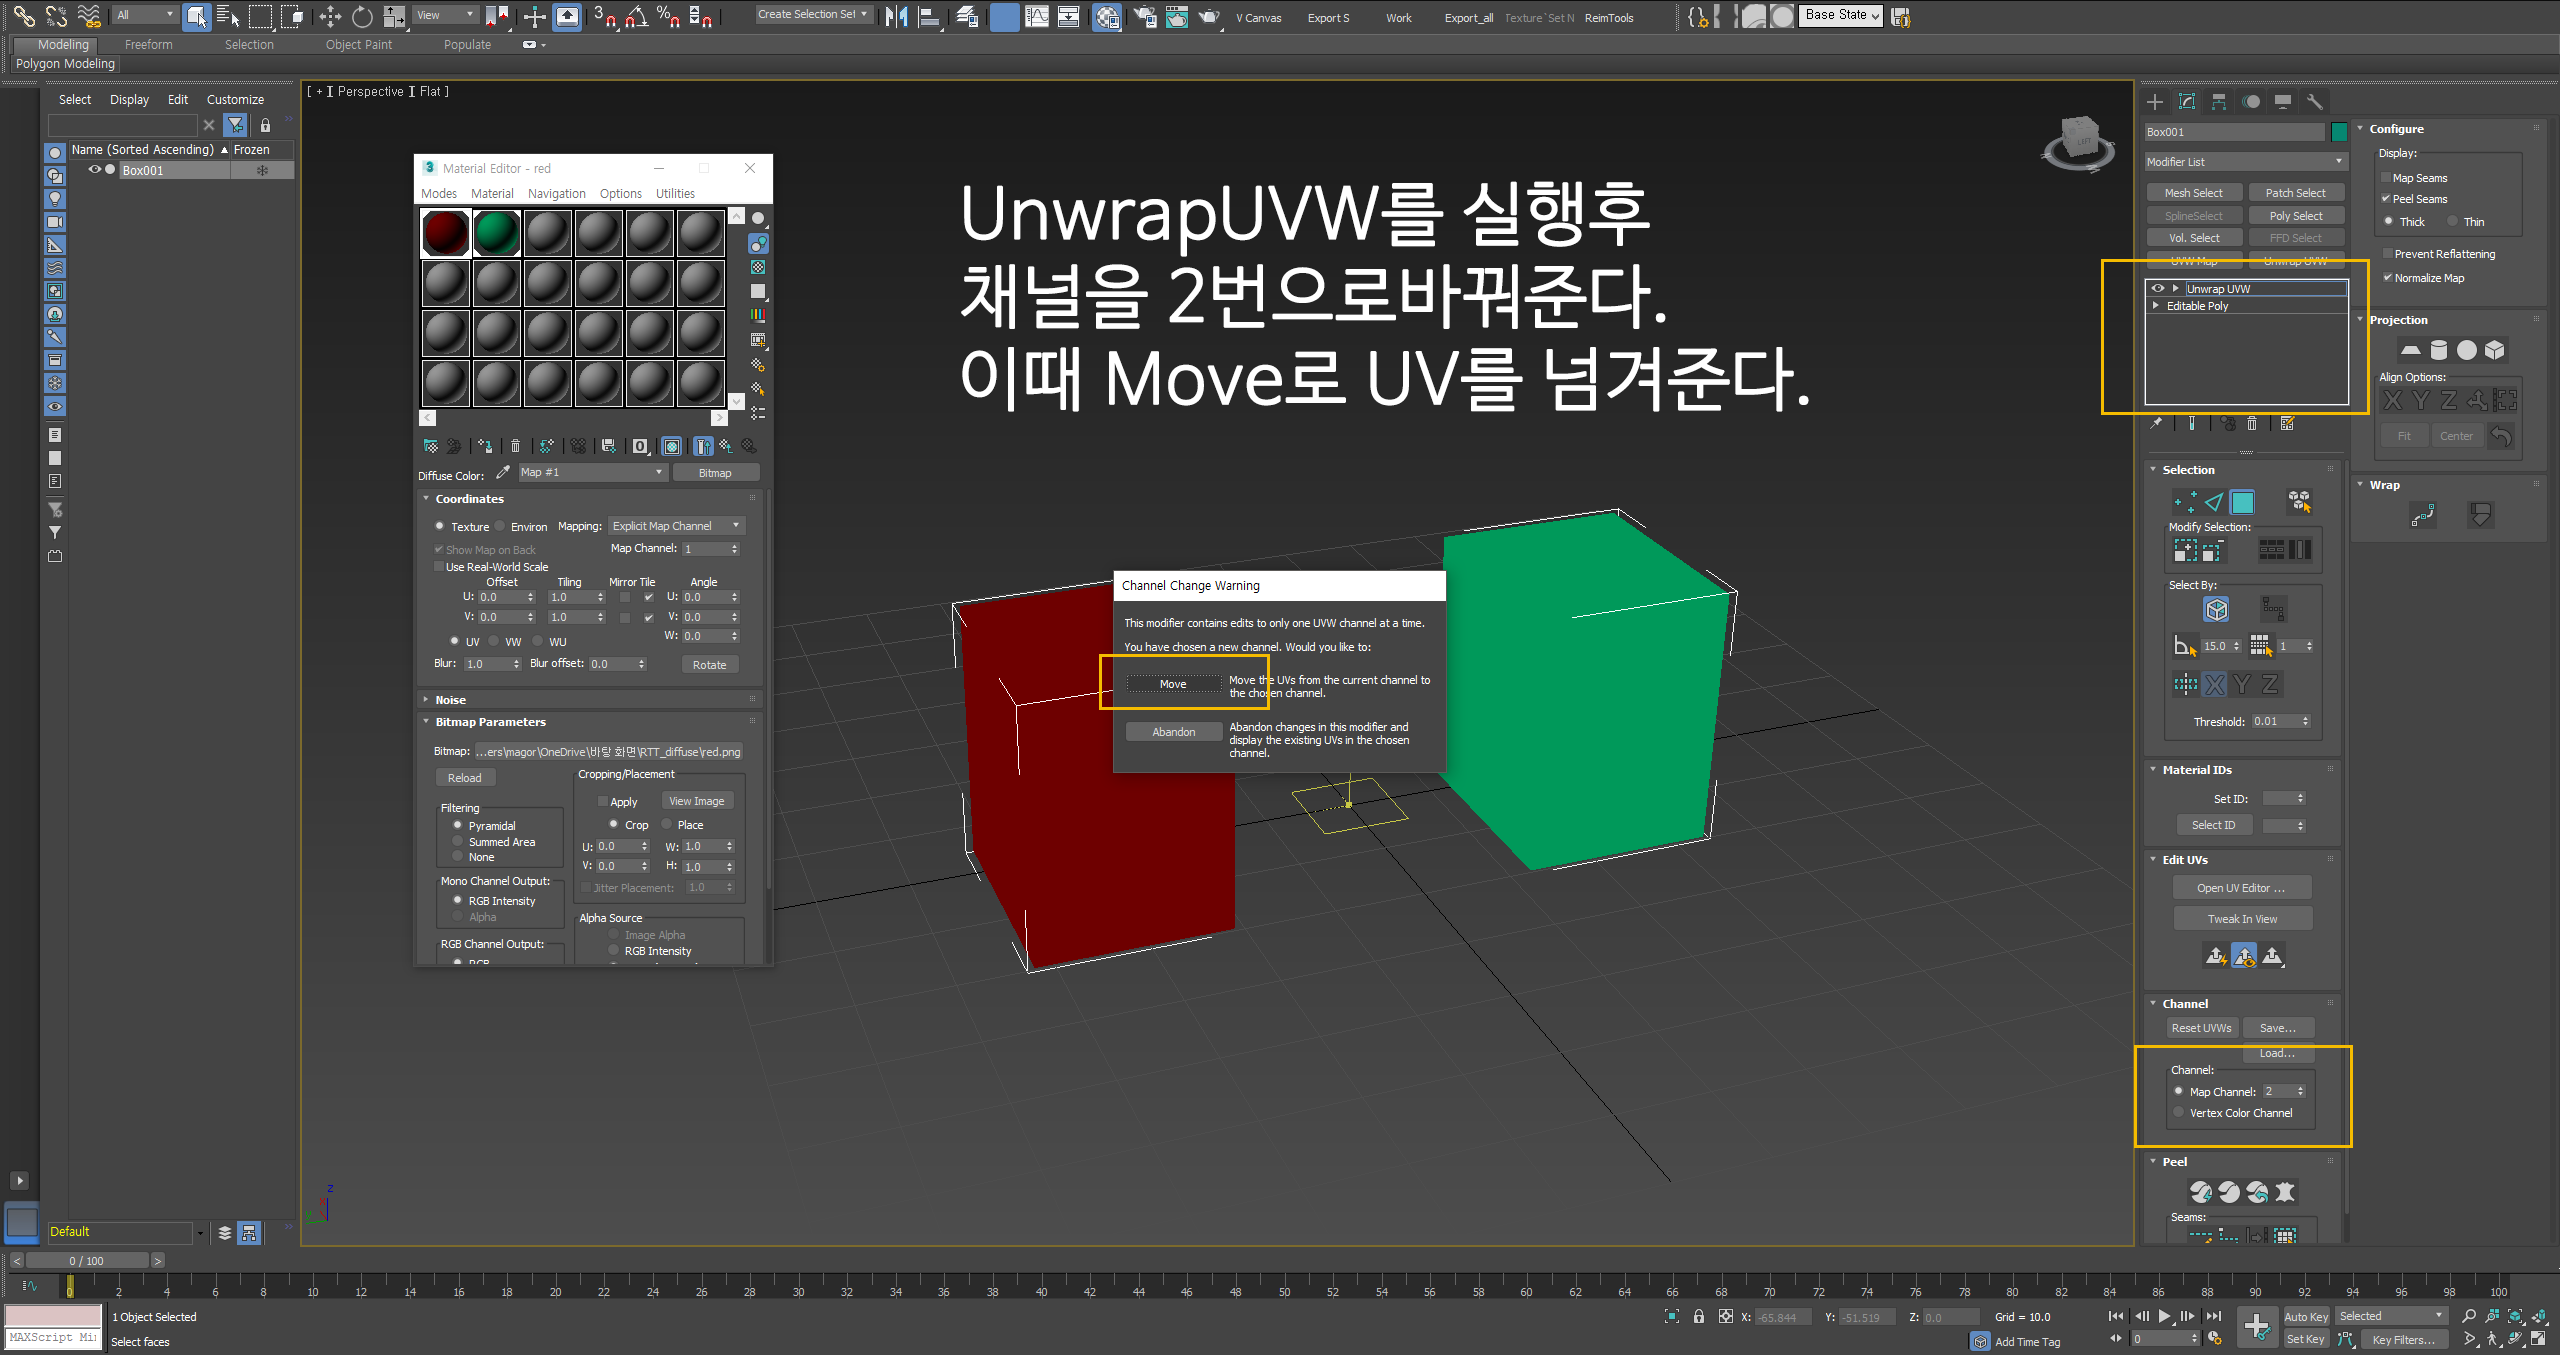Viewport: 2560px width, 1355px height.
Task: Click the green material sample sphere
Action: [496, 233]
